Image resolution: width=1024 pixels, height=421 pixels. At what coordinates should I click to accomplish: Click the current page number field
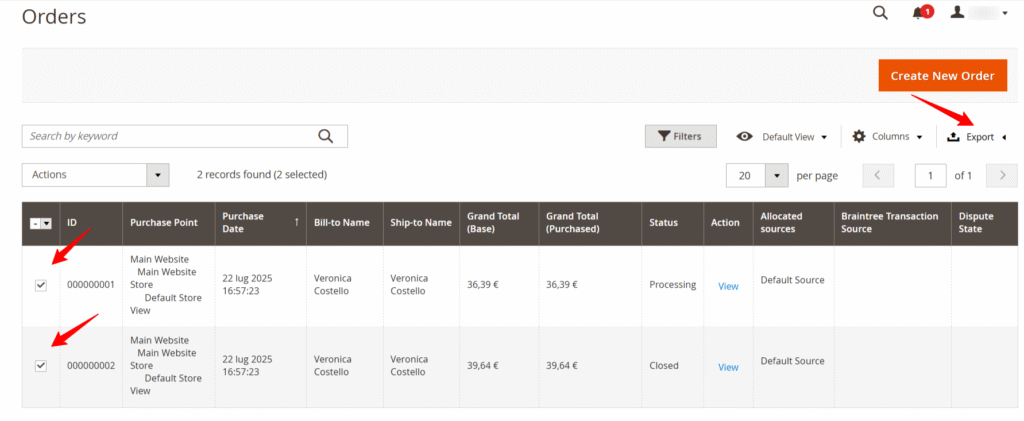(x=930, y=175)
